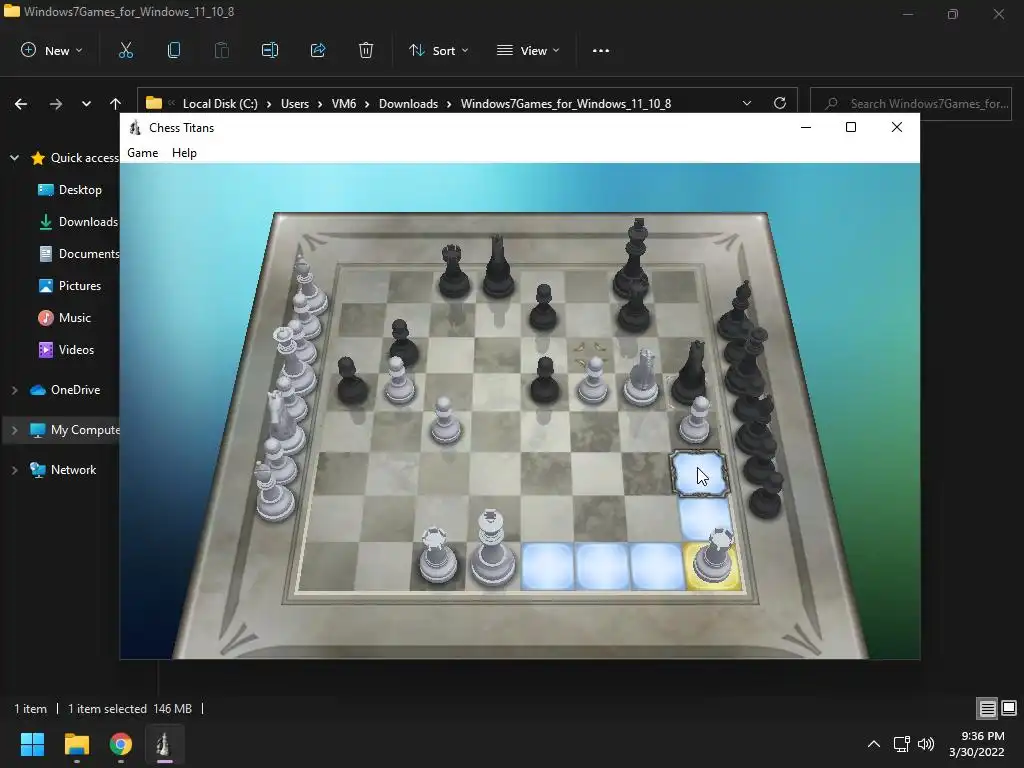Open the See more three-dot menu

pyautogui.click(x=601, y=50)
